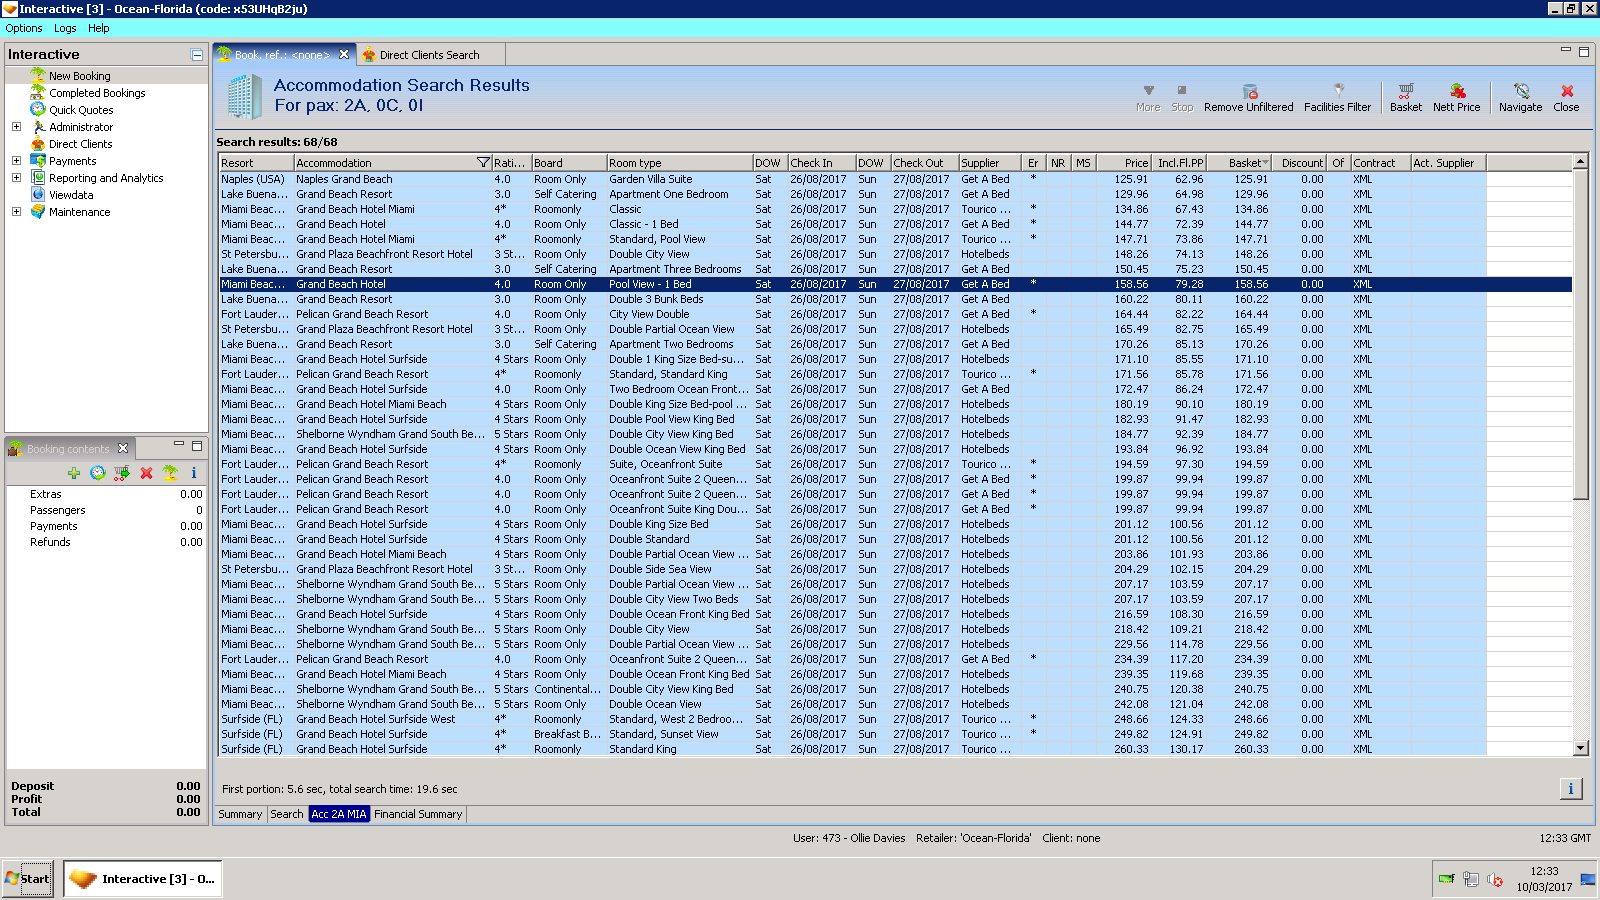Image resolution: width=1600 pixels, height=900 pixels.
Task: Expand the Administrator tree node
Action: pyautogui.click(x=16, y=127)
